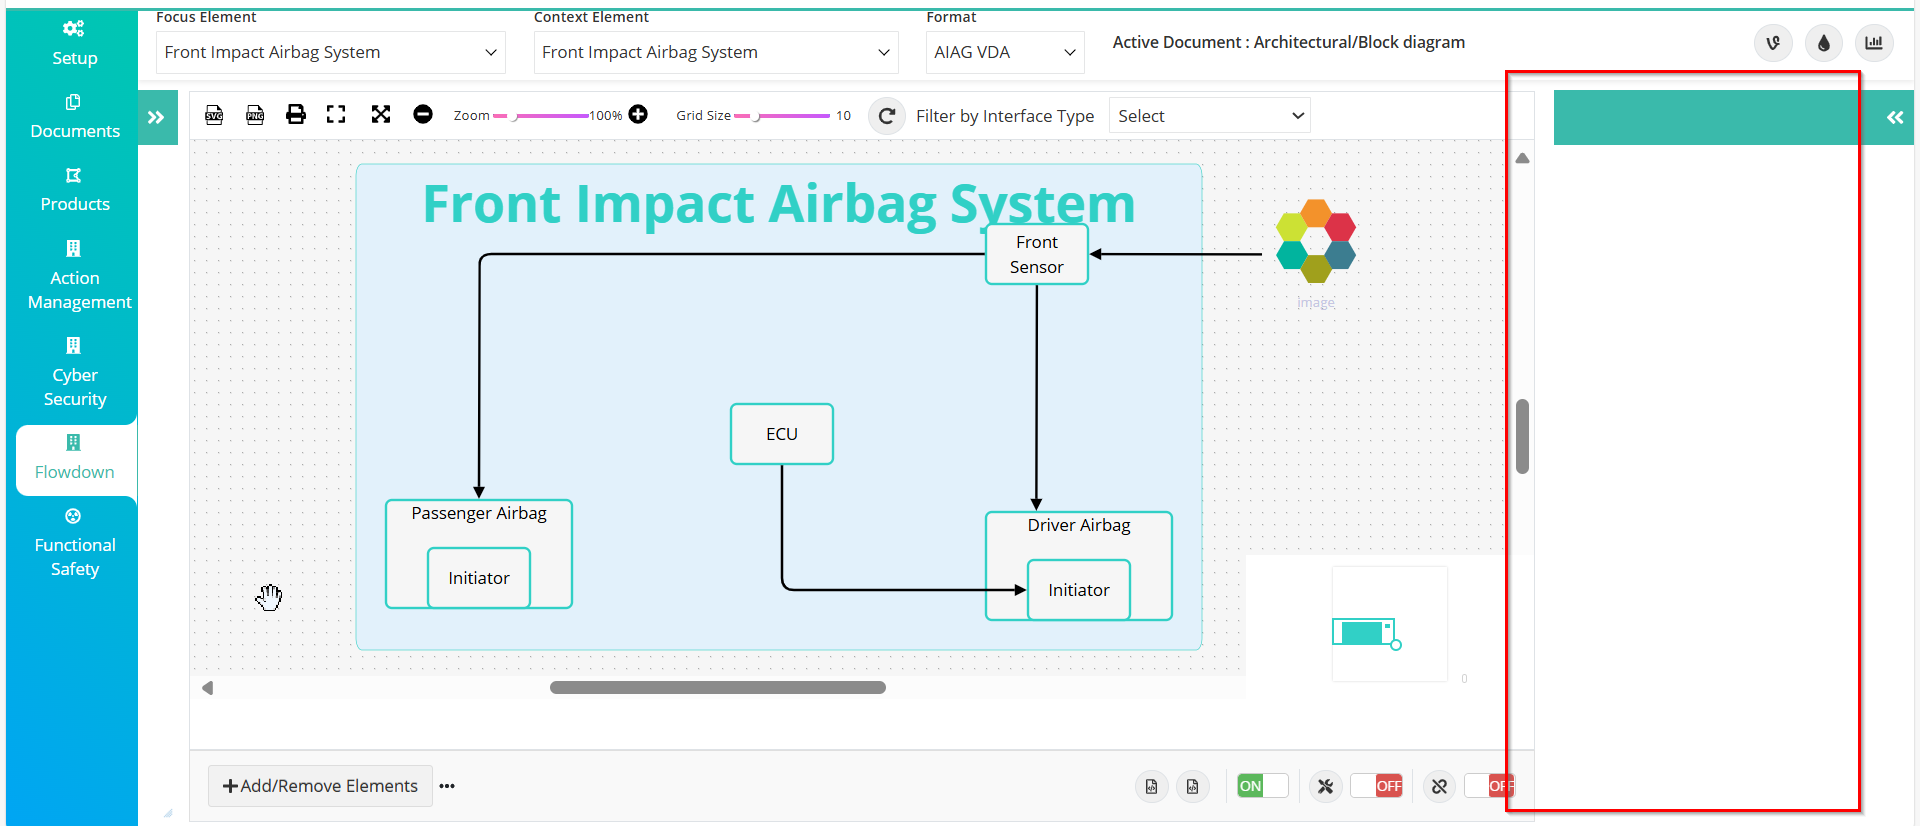Open Cyber Security in the sidebar
The image size is (1920, 826).
point(75,373)
